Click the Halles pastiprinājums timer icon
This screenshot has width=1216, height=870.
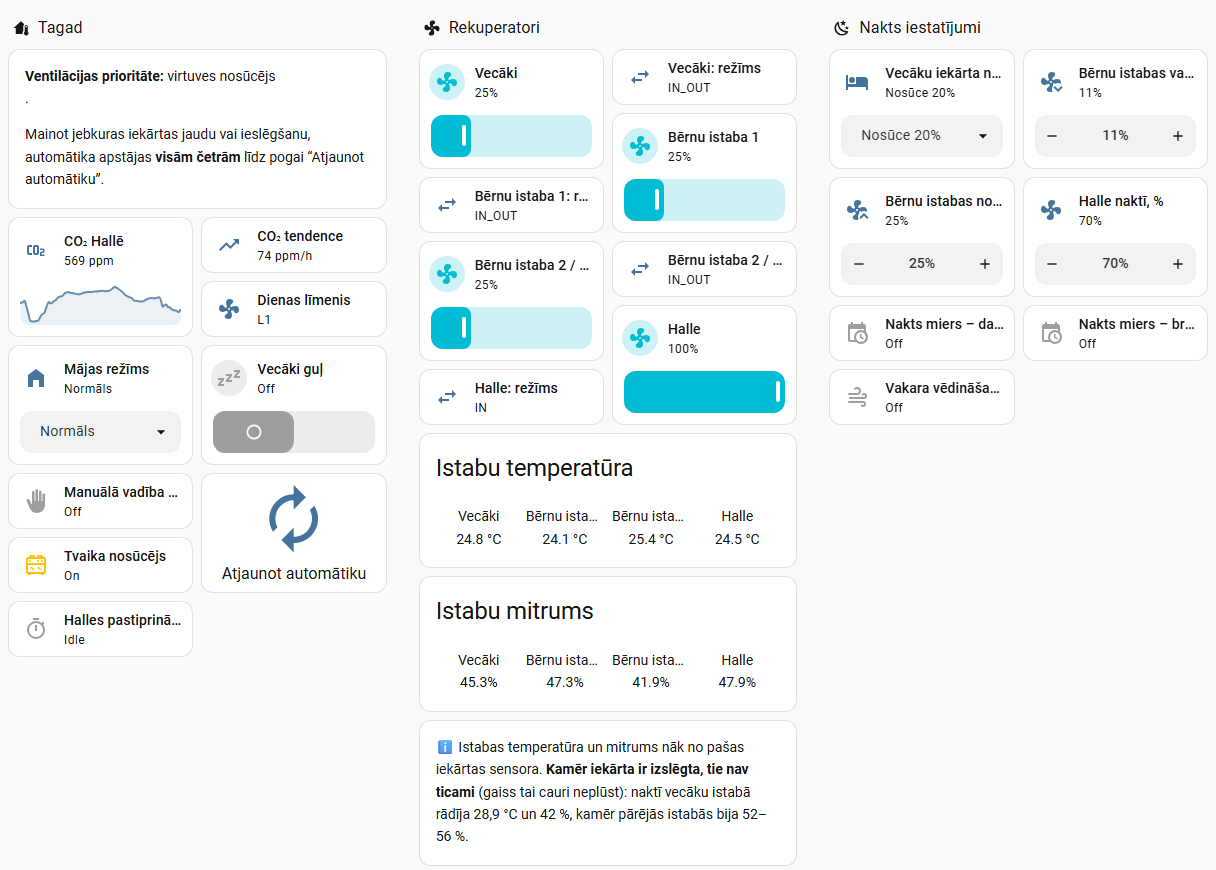click(x=36, y=629)
